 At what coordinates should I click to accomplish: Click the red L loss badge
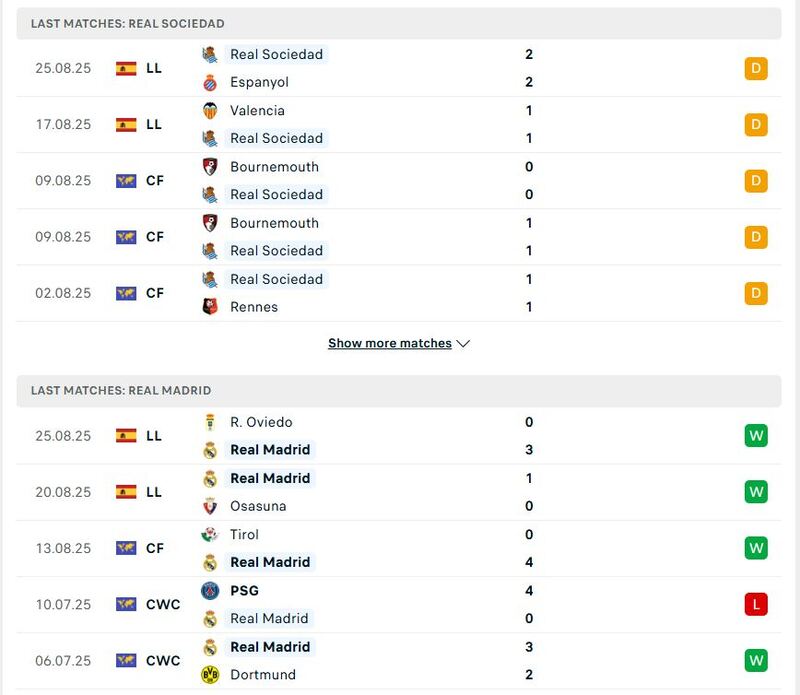756,604
